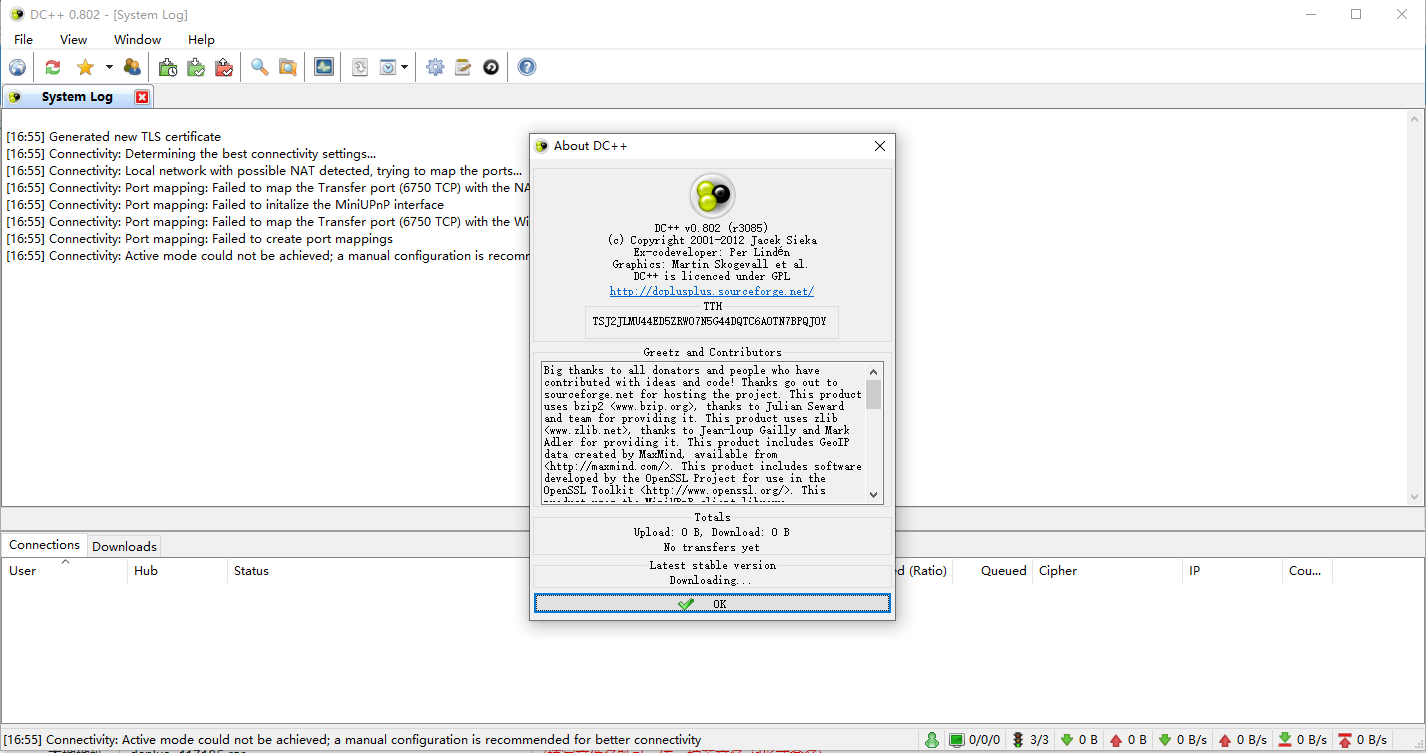Click the 'Determining the best connectivity settings' line

(191, 154)
